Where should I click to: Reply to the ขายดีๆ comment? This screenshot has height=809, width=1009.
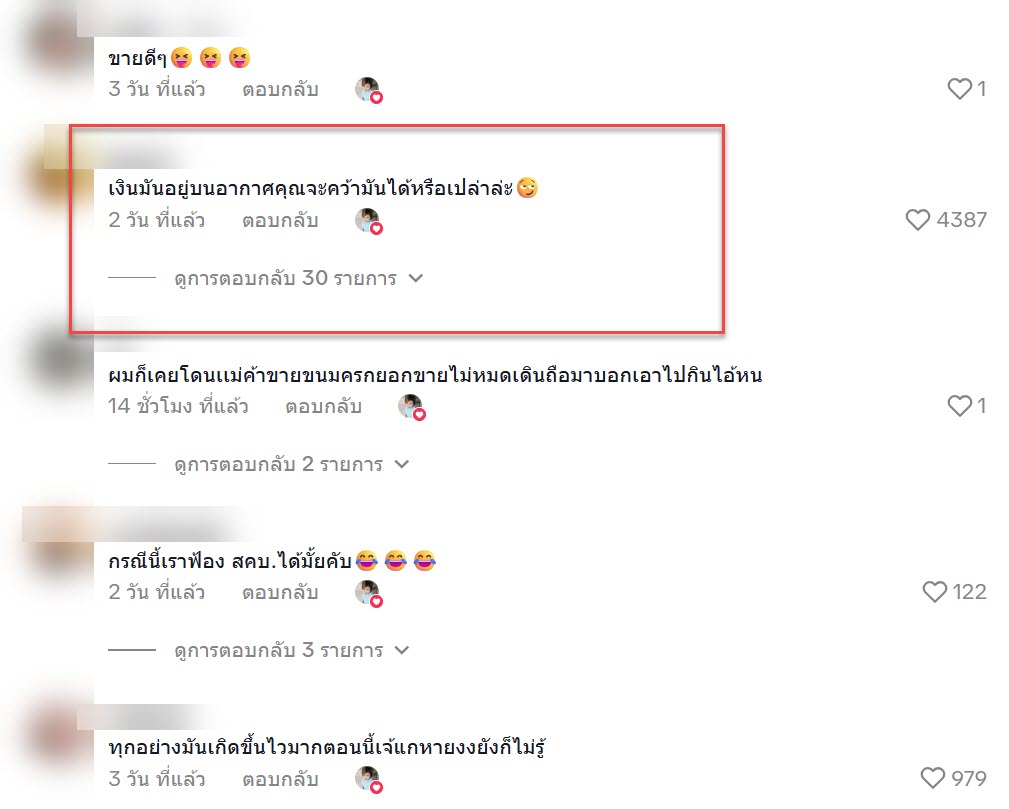point(280,89)
